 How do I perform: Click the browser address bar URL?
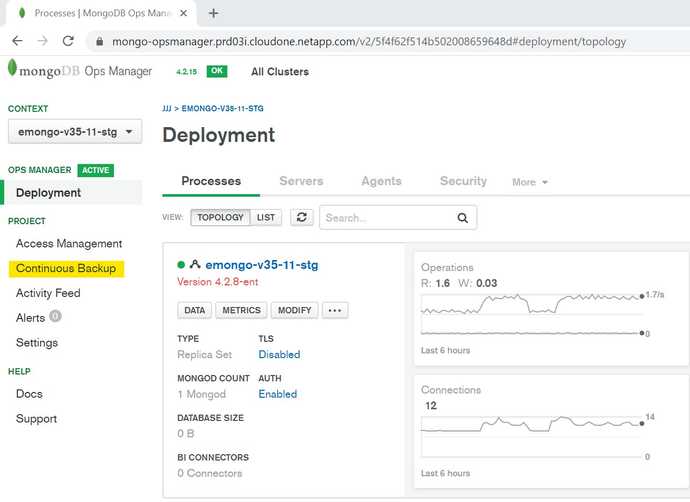point(369,41)
